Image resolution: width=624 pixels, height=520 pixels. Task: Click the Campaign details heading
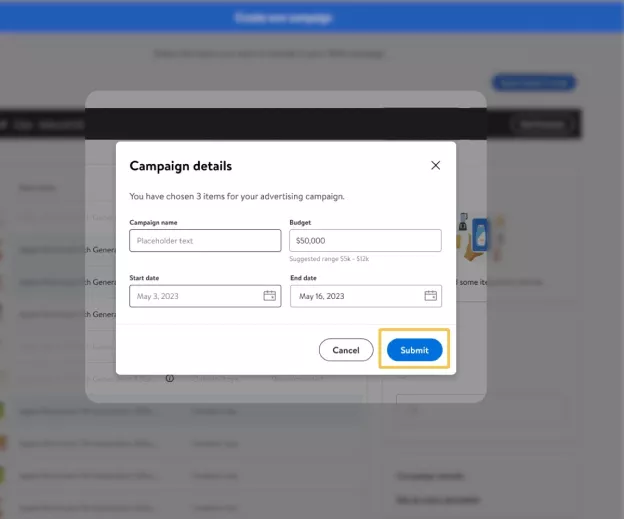(x=181, y=166)
